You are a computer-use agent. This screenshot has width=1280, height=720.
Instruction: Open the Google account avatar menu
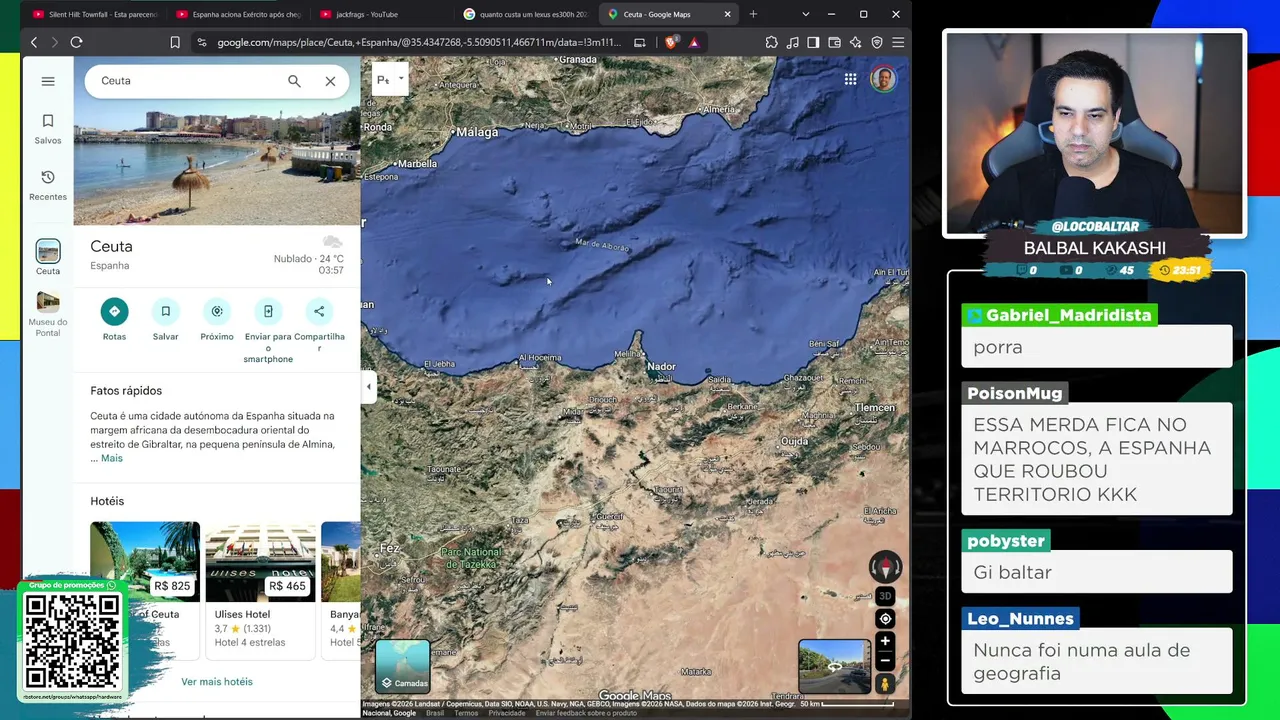point(883,80)
